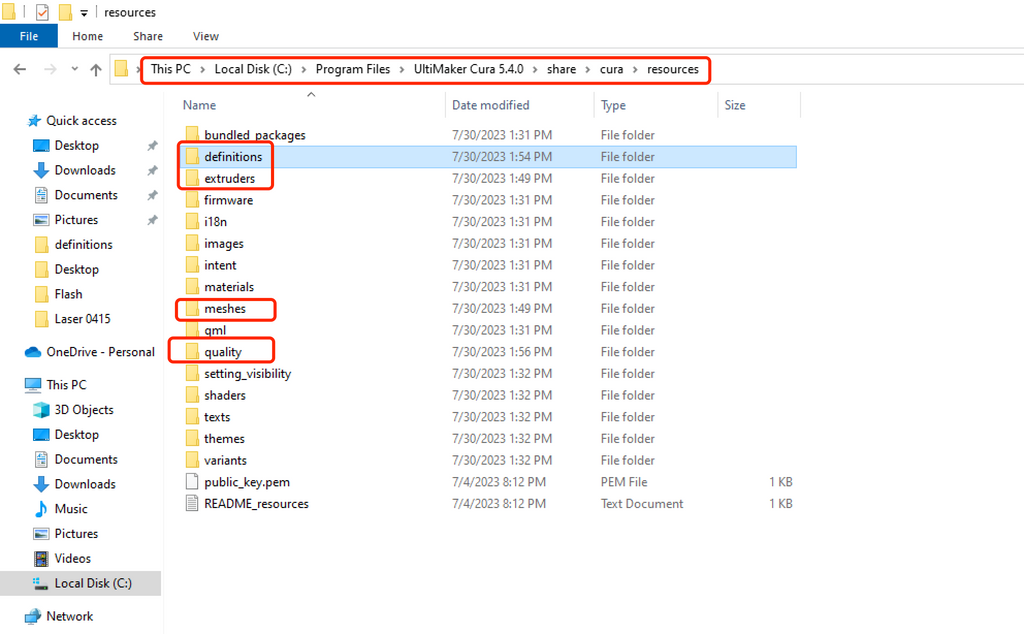This screenshot has height=634, width=1024.
Task: Select the README_resources text document
Action: (256, 503)
